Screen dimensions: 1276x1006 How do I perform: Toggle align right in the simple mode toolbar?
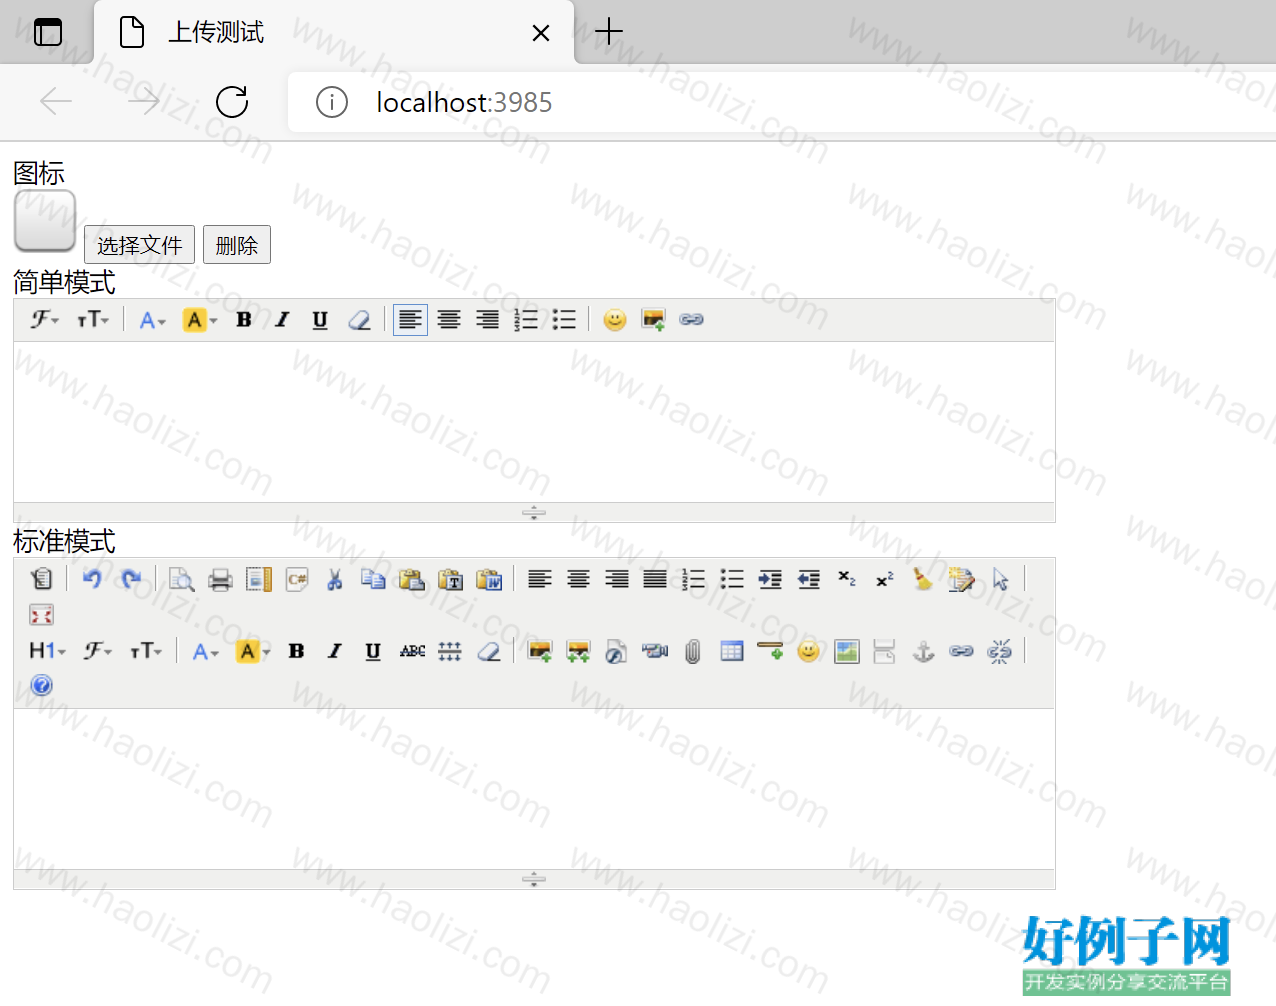[487, 320]
